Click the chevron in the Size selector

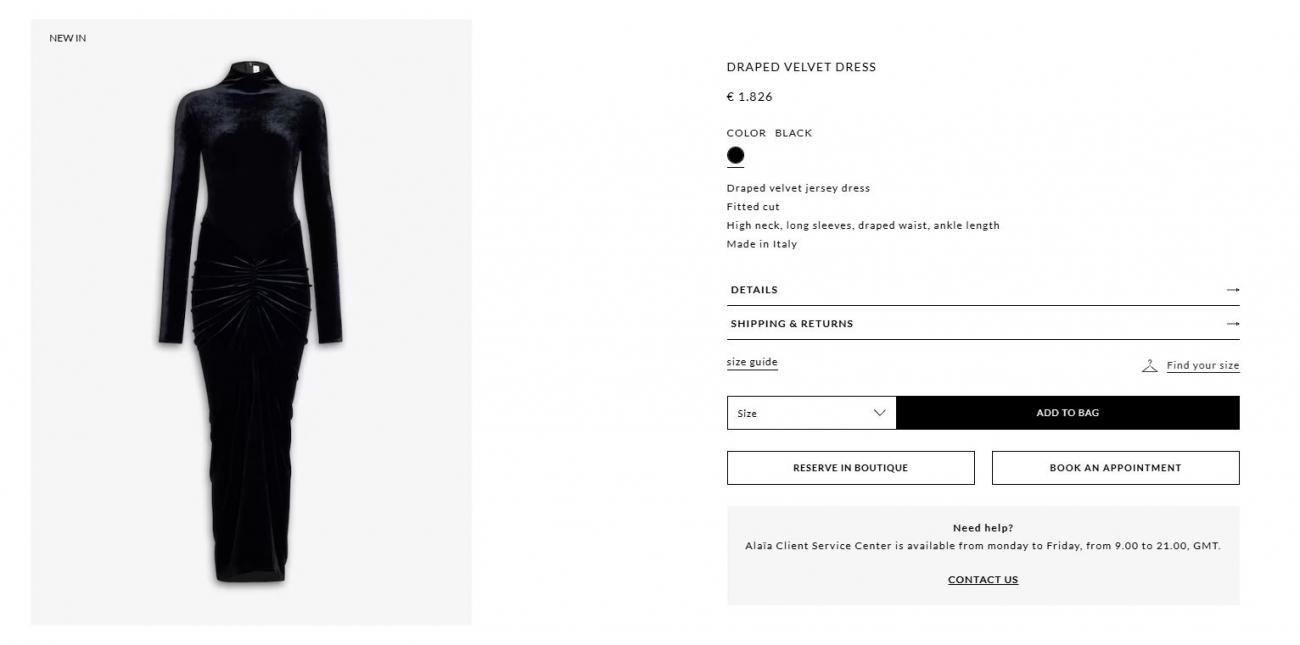(x=879, y=413)
